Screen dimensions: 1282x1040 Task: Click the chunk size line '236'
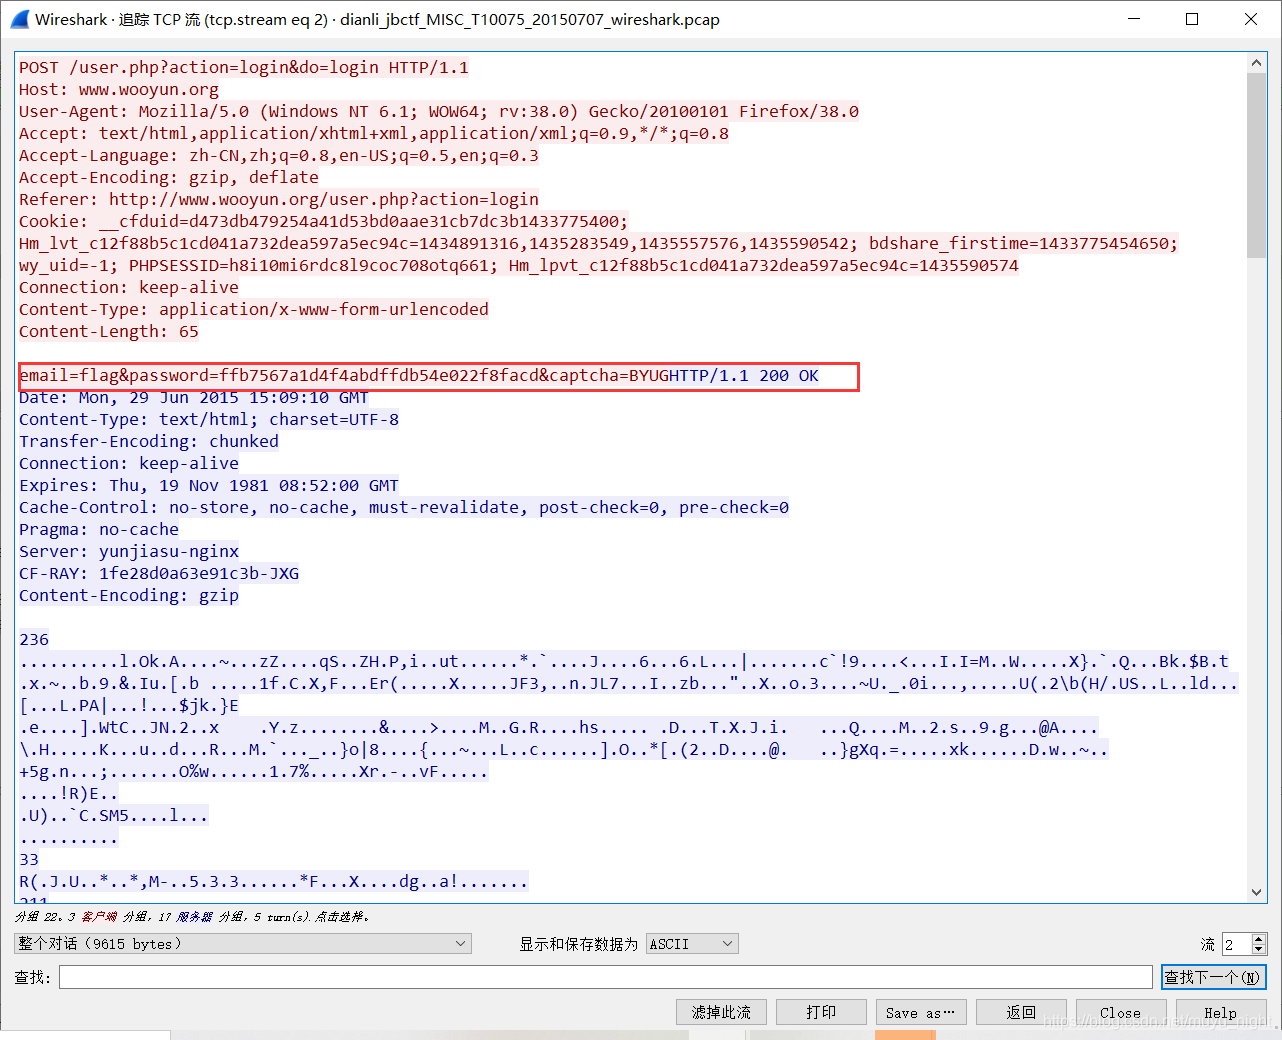click(x=34, y=639)
